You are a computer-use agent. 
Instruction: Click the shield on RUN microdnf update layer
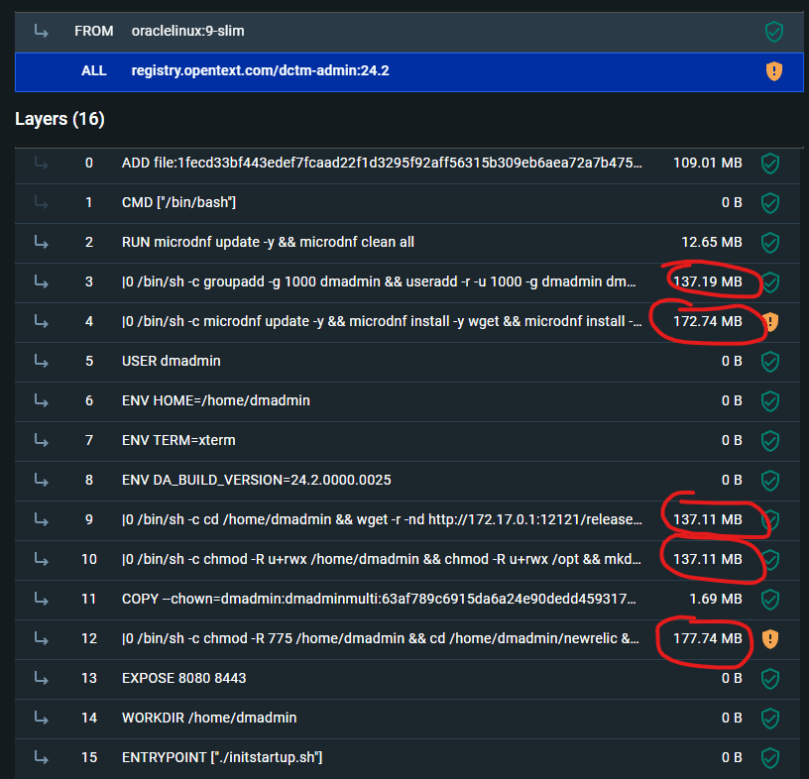click(770, 242)
